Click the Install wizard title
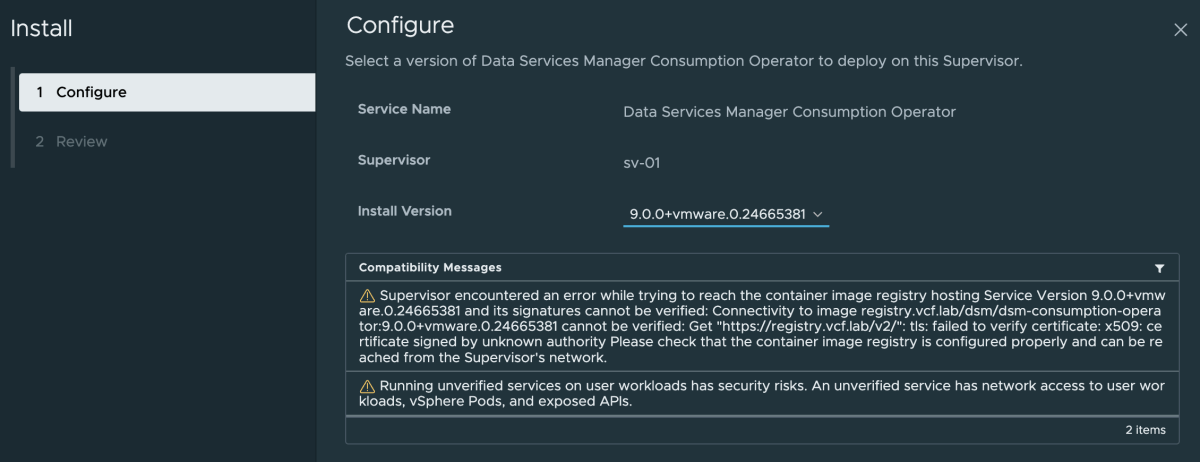 [x=42, y=29]
